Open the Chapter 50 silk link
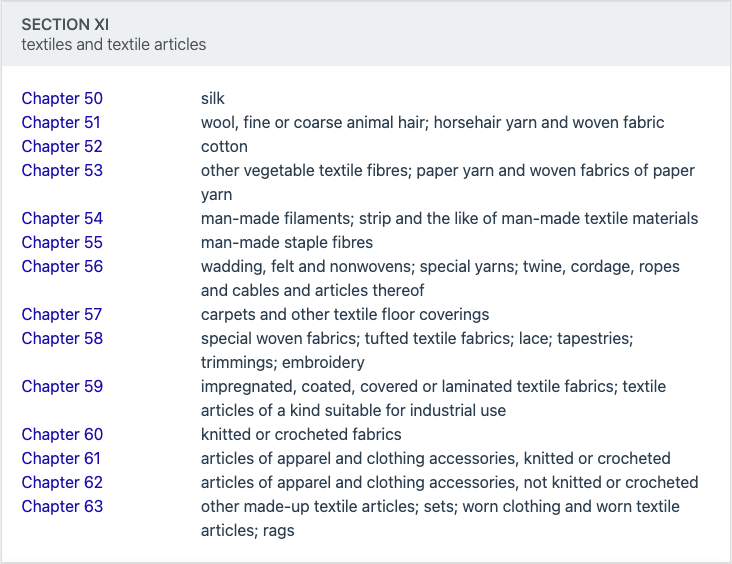The width and height of the screenshot is (732, 564). tap(62, 99)
